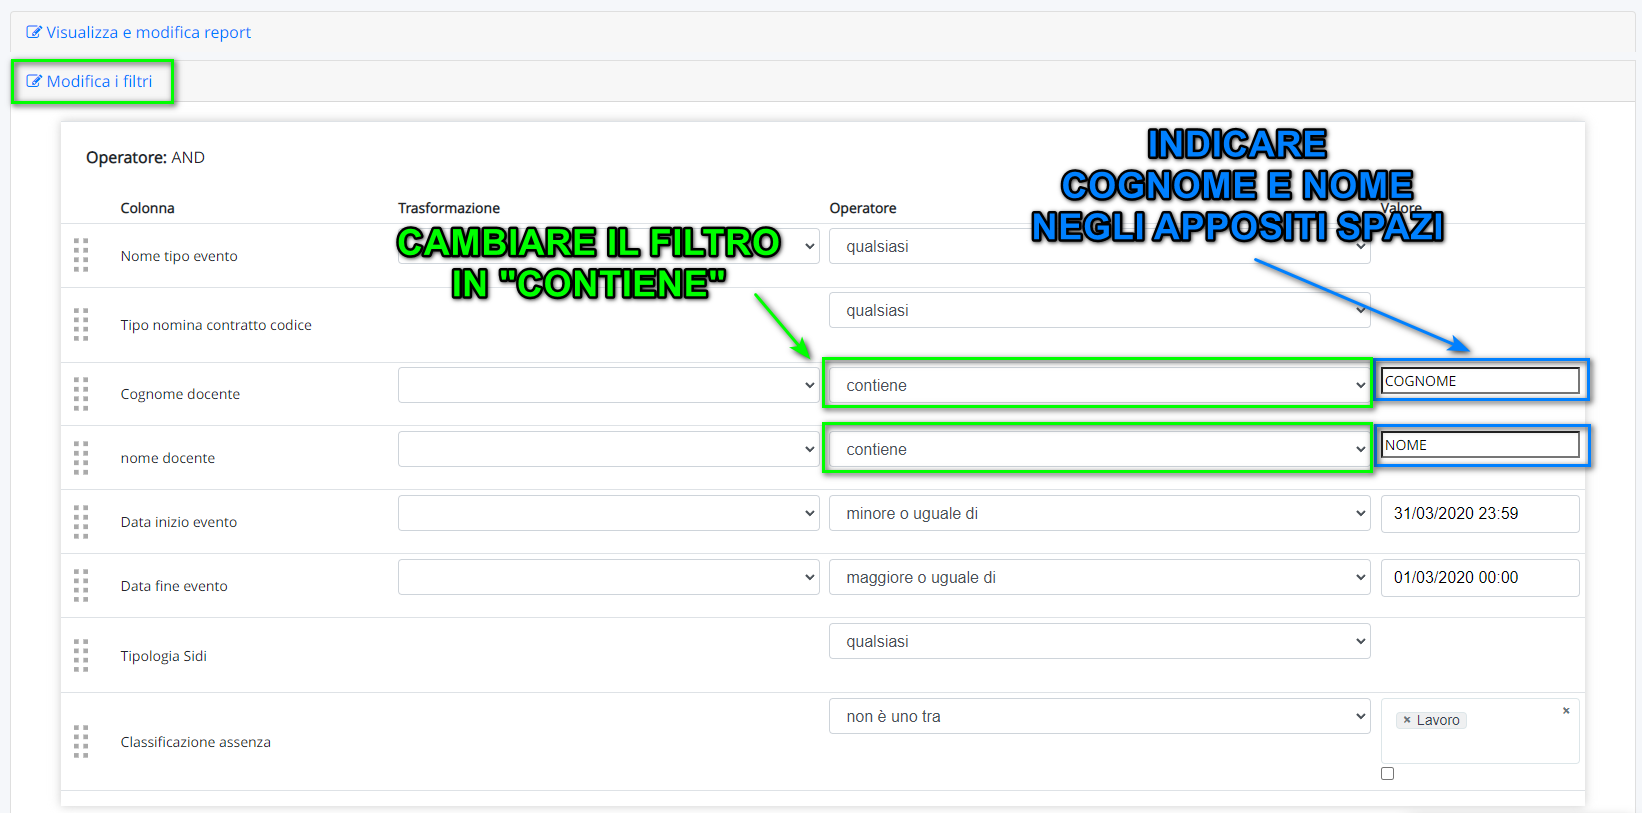Open operator dropdown for Nome tipo evento

click(1099, 246)
